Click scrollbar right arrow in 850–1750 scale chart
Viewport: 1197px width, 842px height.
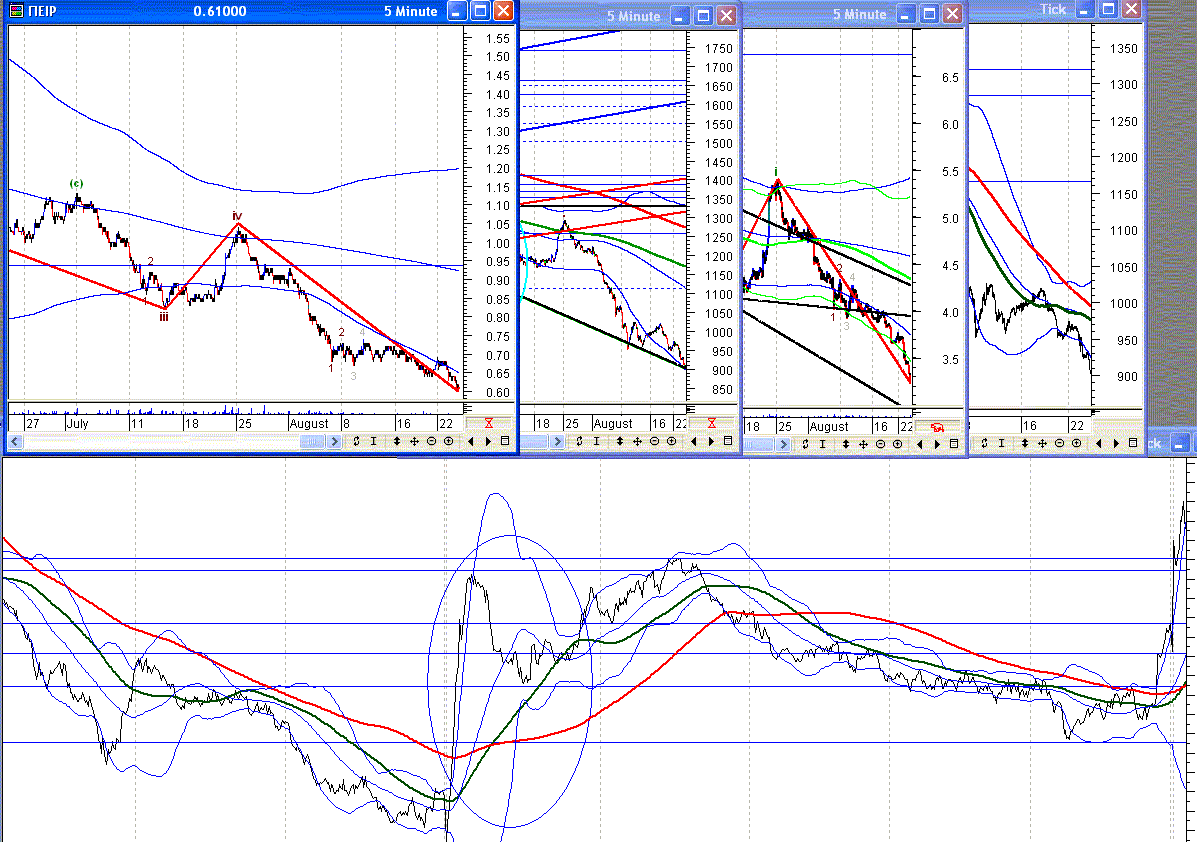click(557, 441)
